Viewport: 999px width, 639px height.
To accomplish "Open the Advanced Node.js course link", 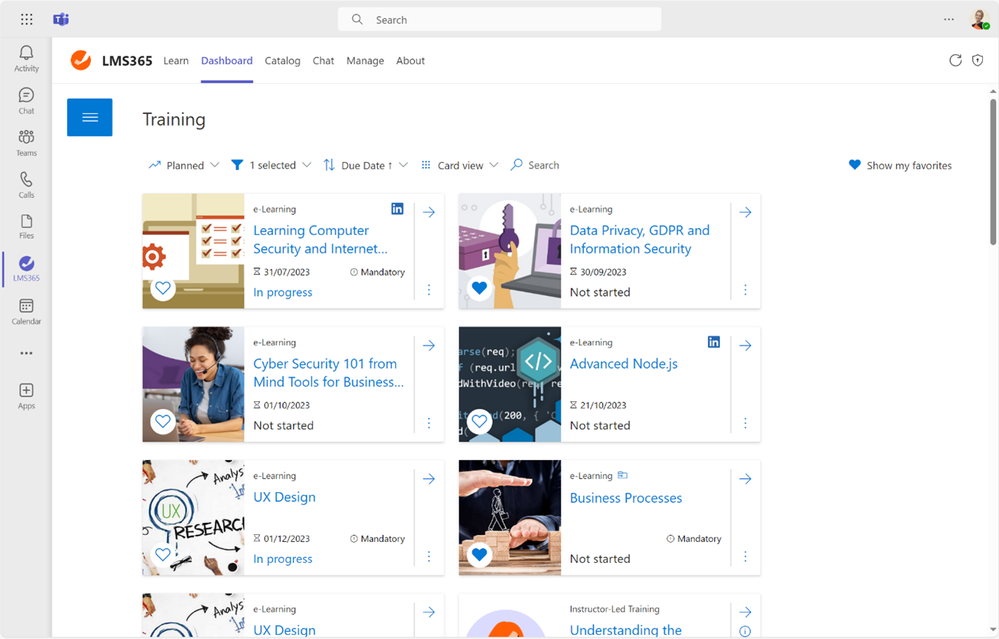I will [624, 364].
